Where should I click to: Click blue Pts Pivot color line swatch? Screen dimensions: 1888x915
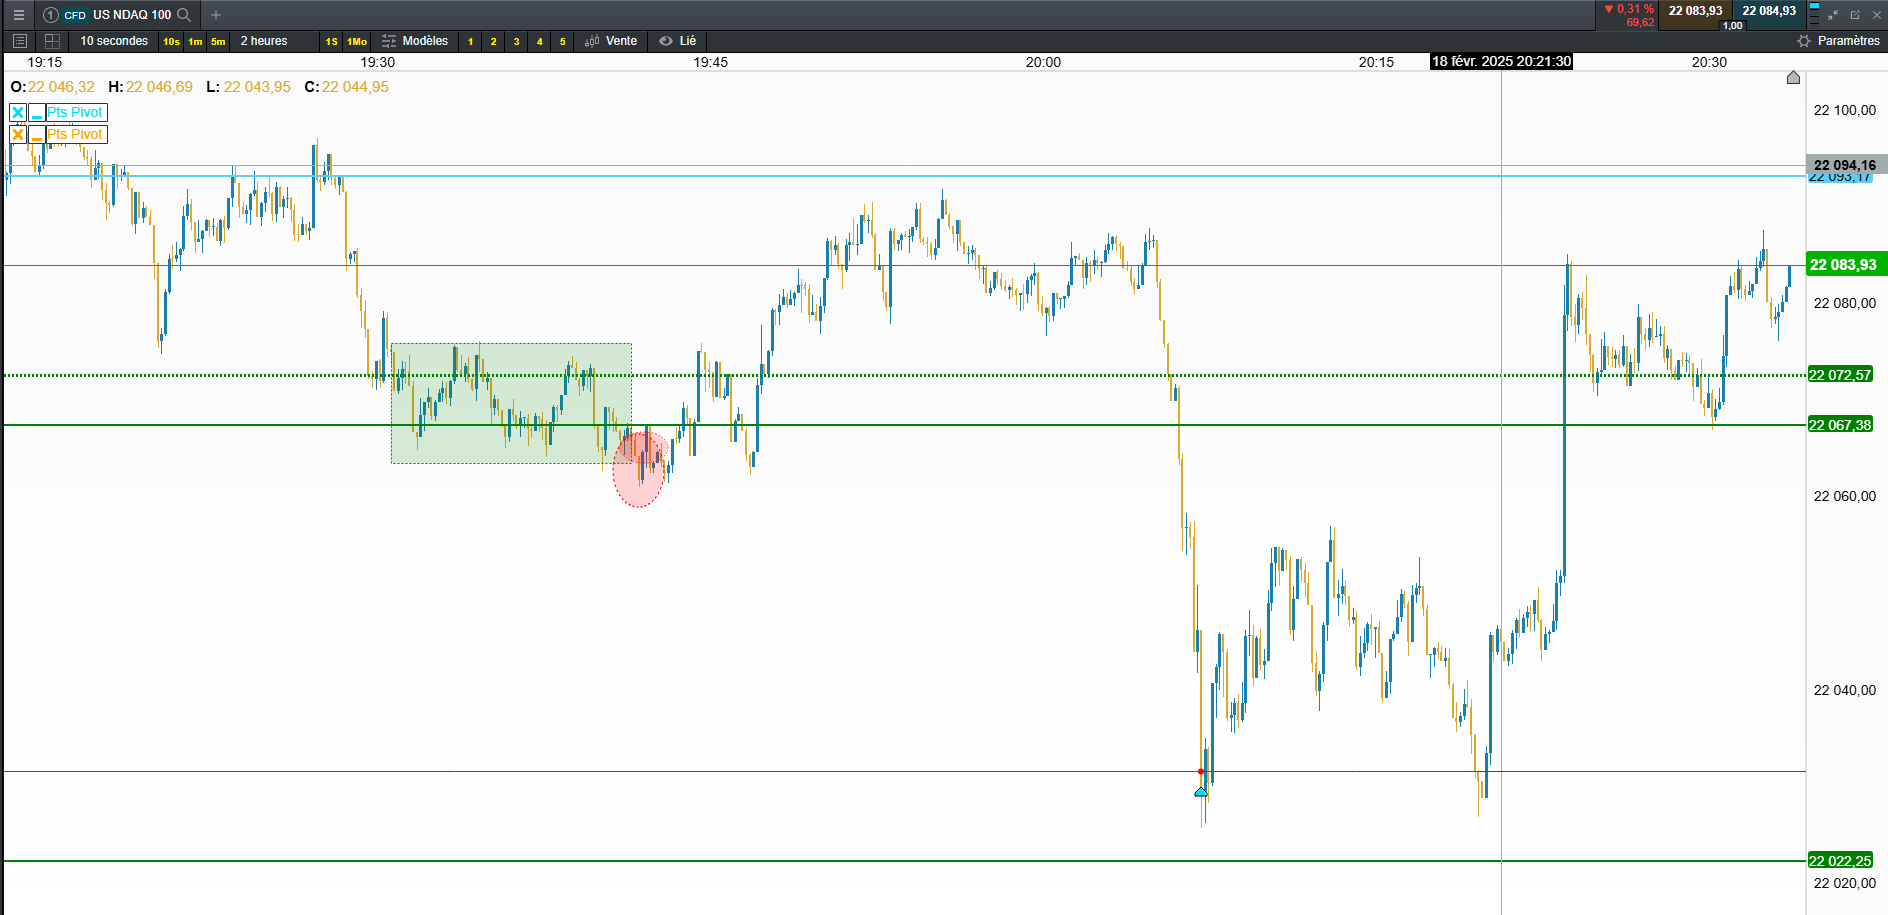coord(37,112)
